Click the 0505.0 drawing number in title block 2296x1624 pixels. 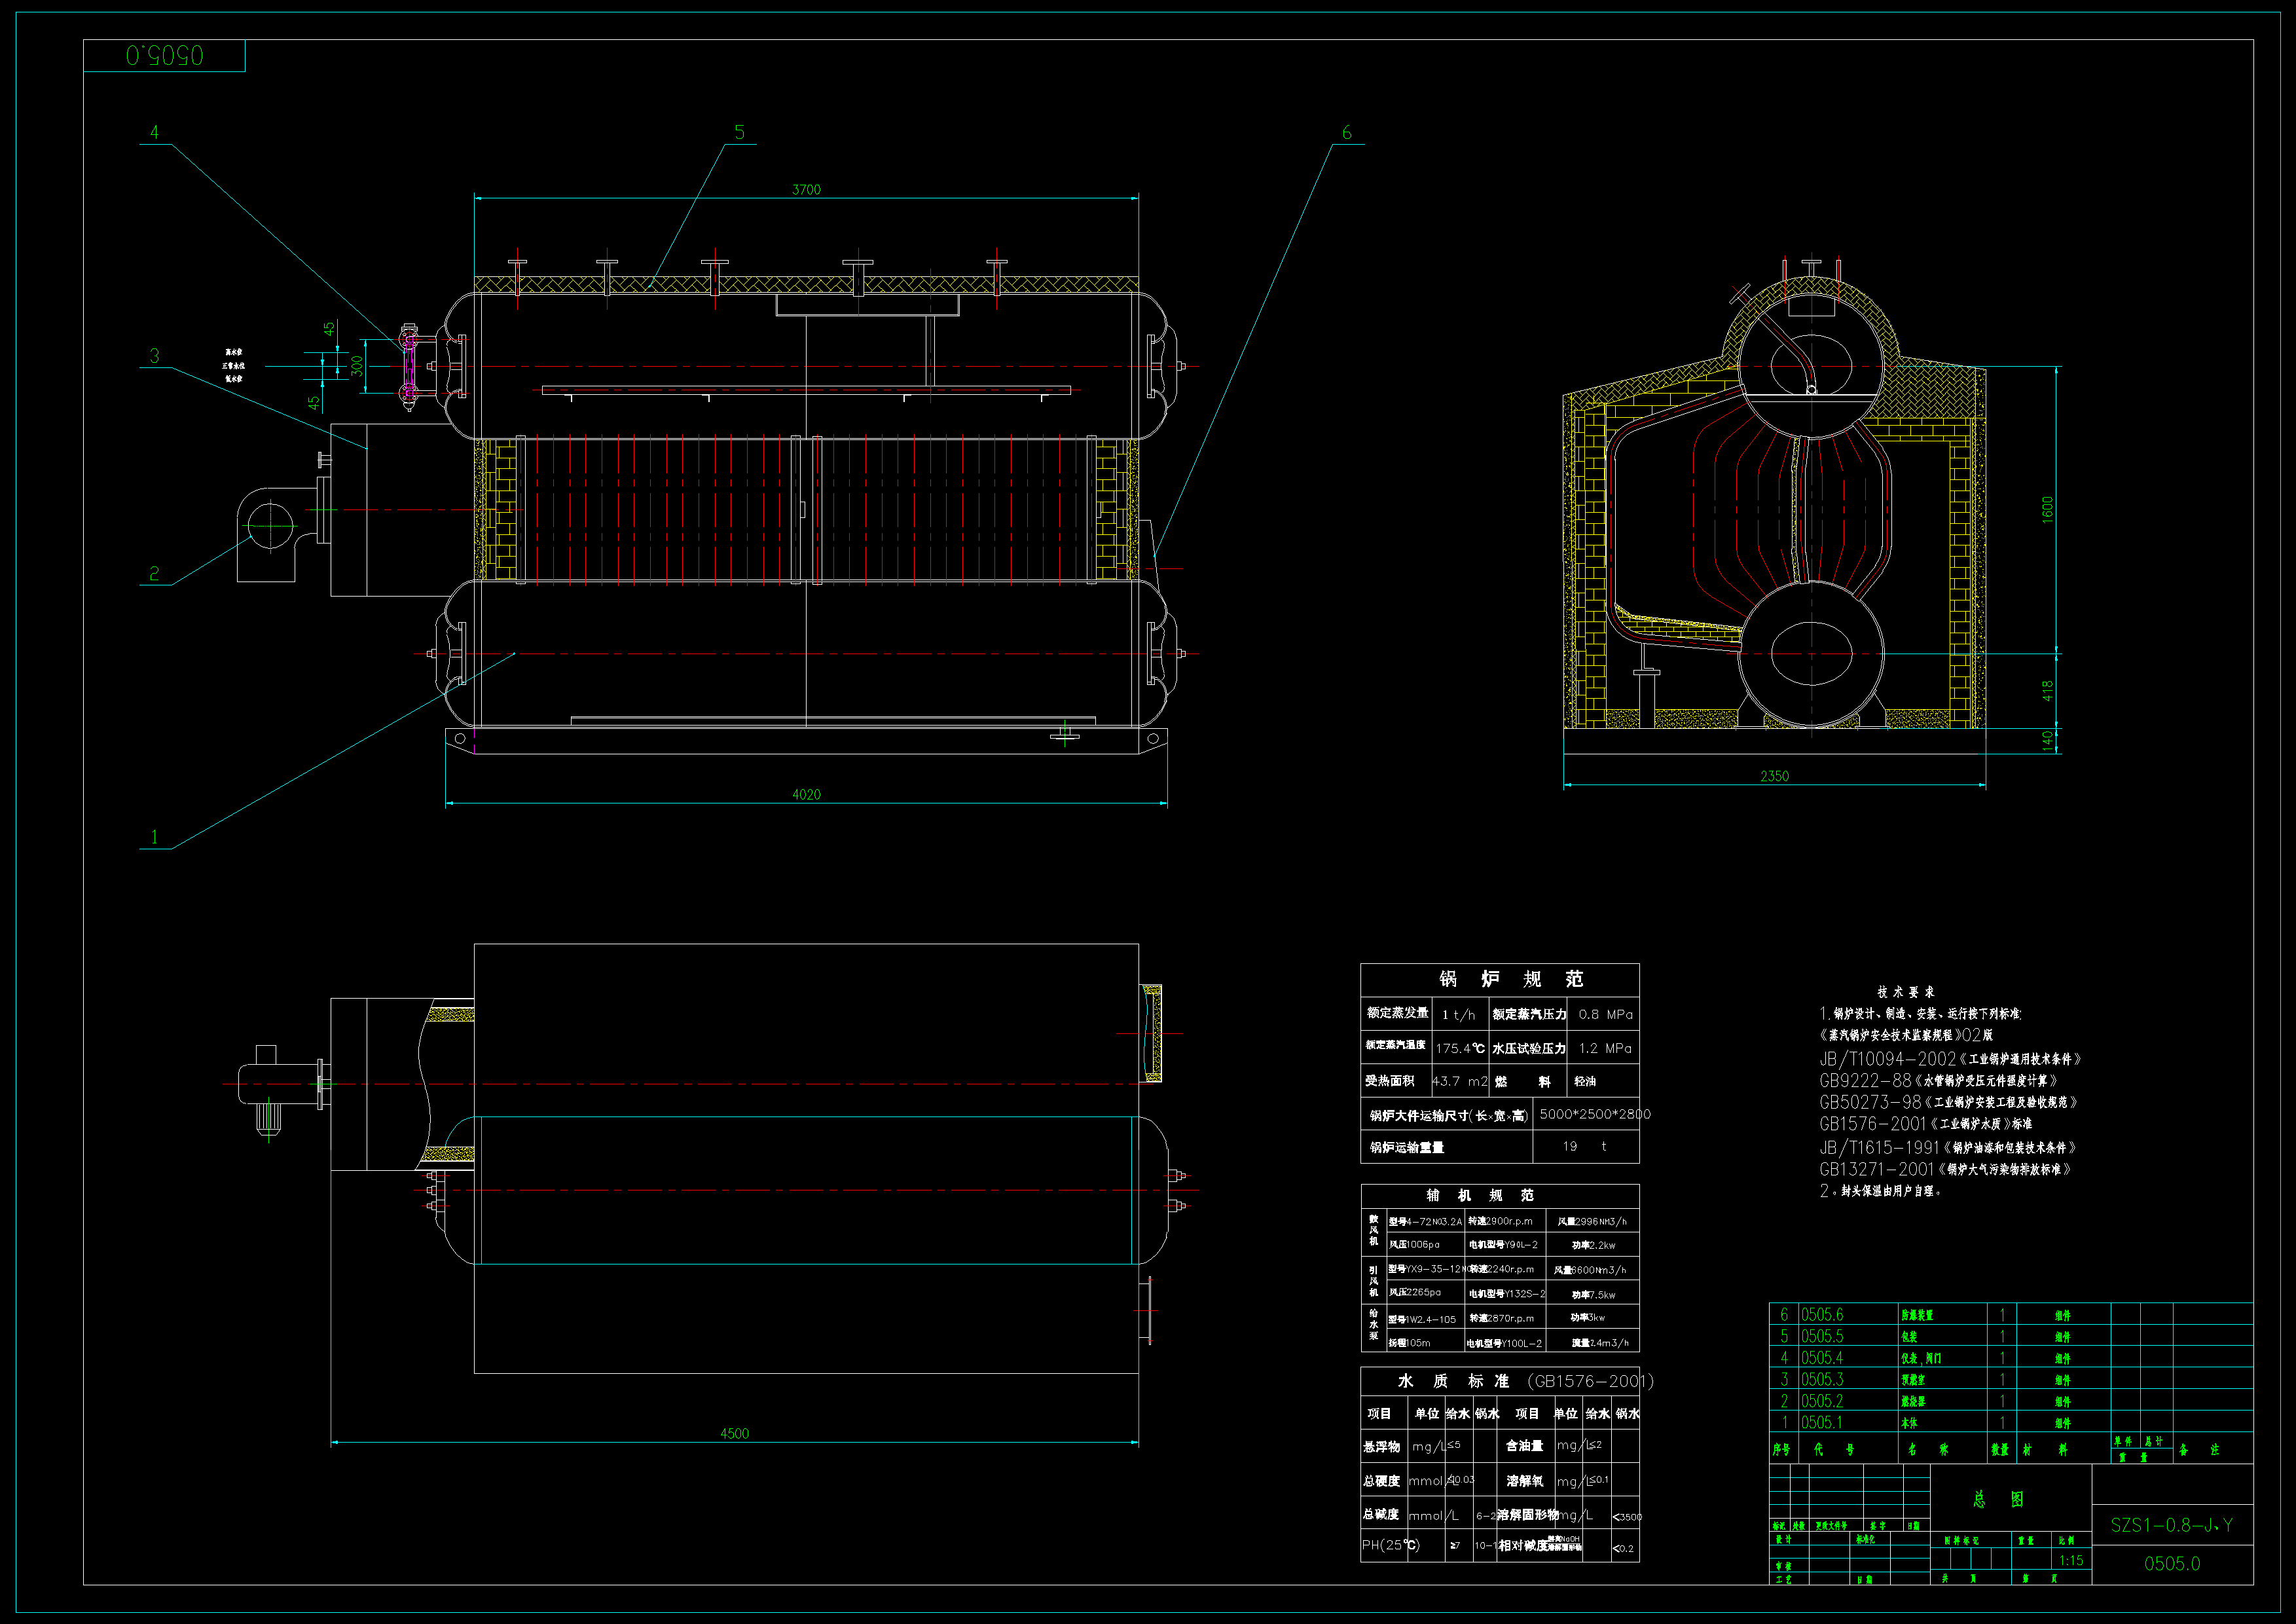point(2172,1563)
